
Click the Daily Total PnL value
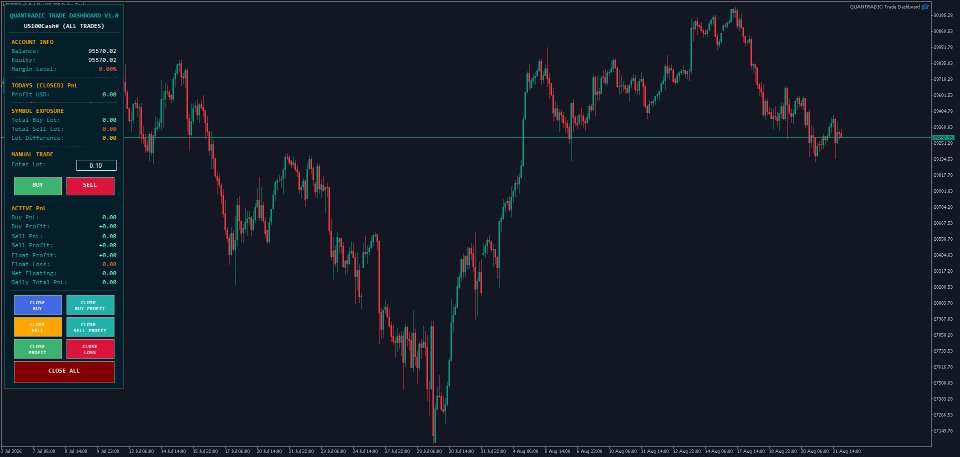point(110,282)
